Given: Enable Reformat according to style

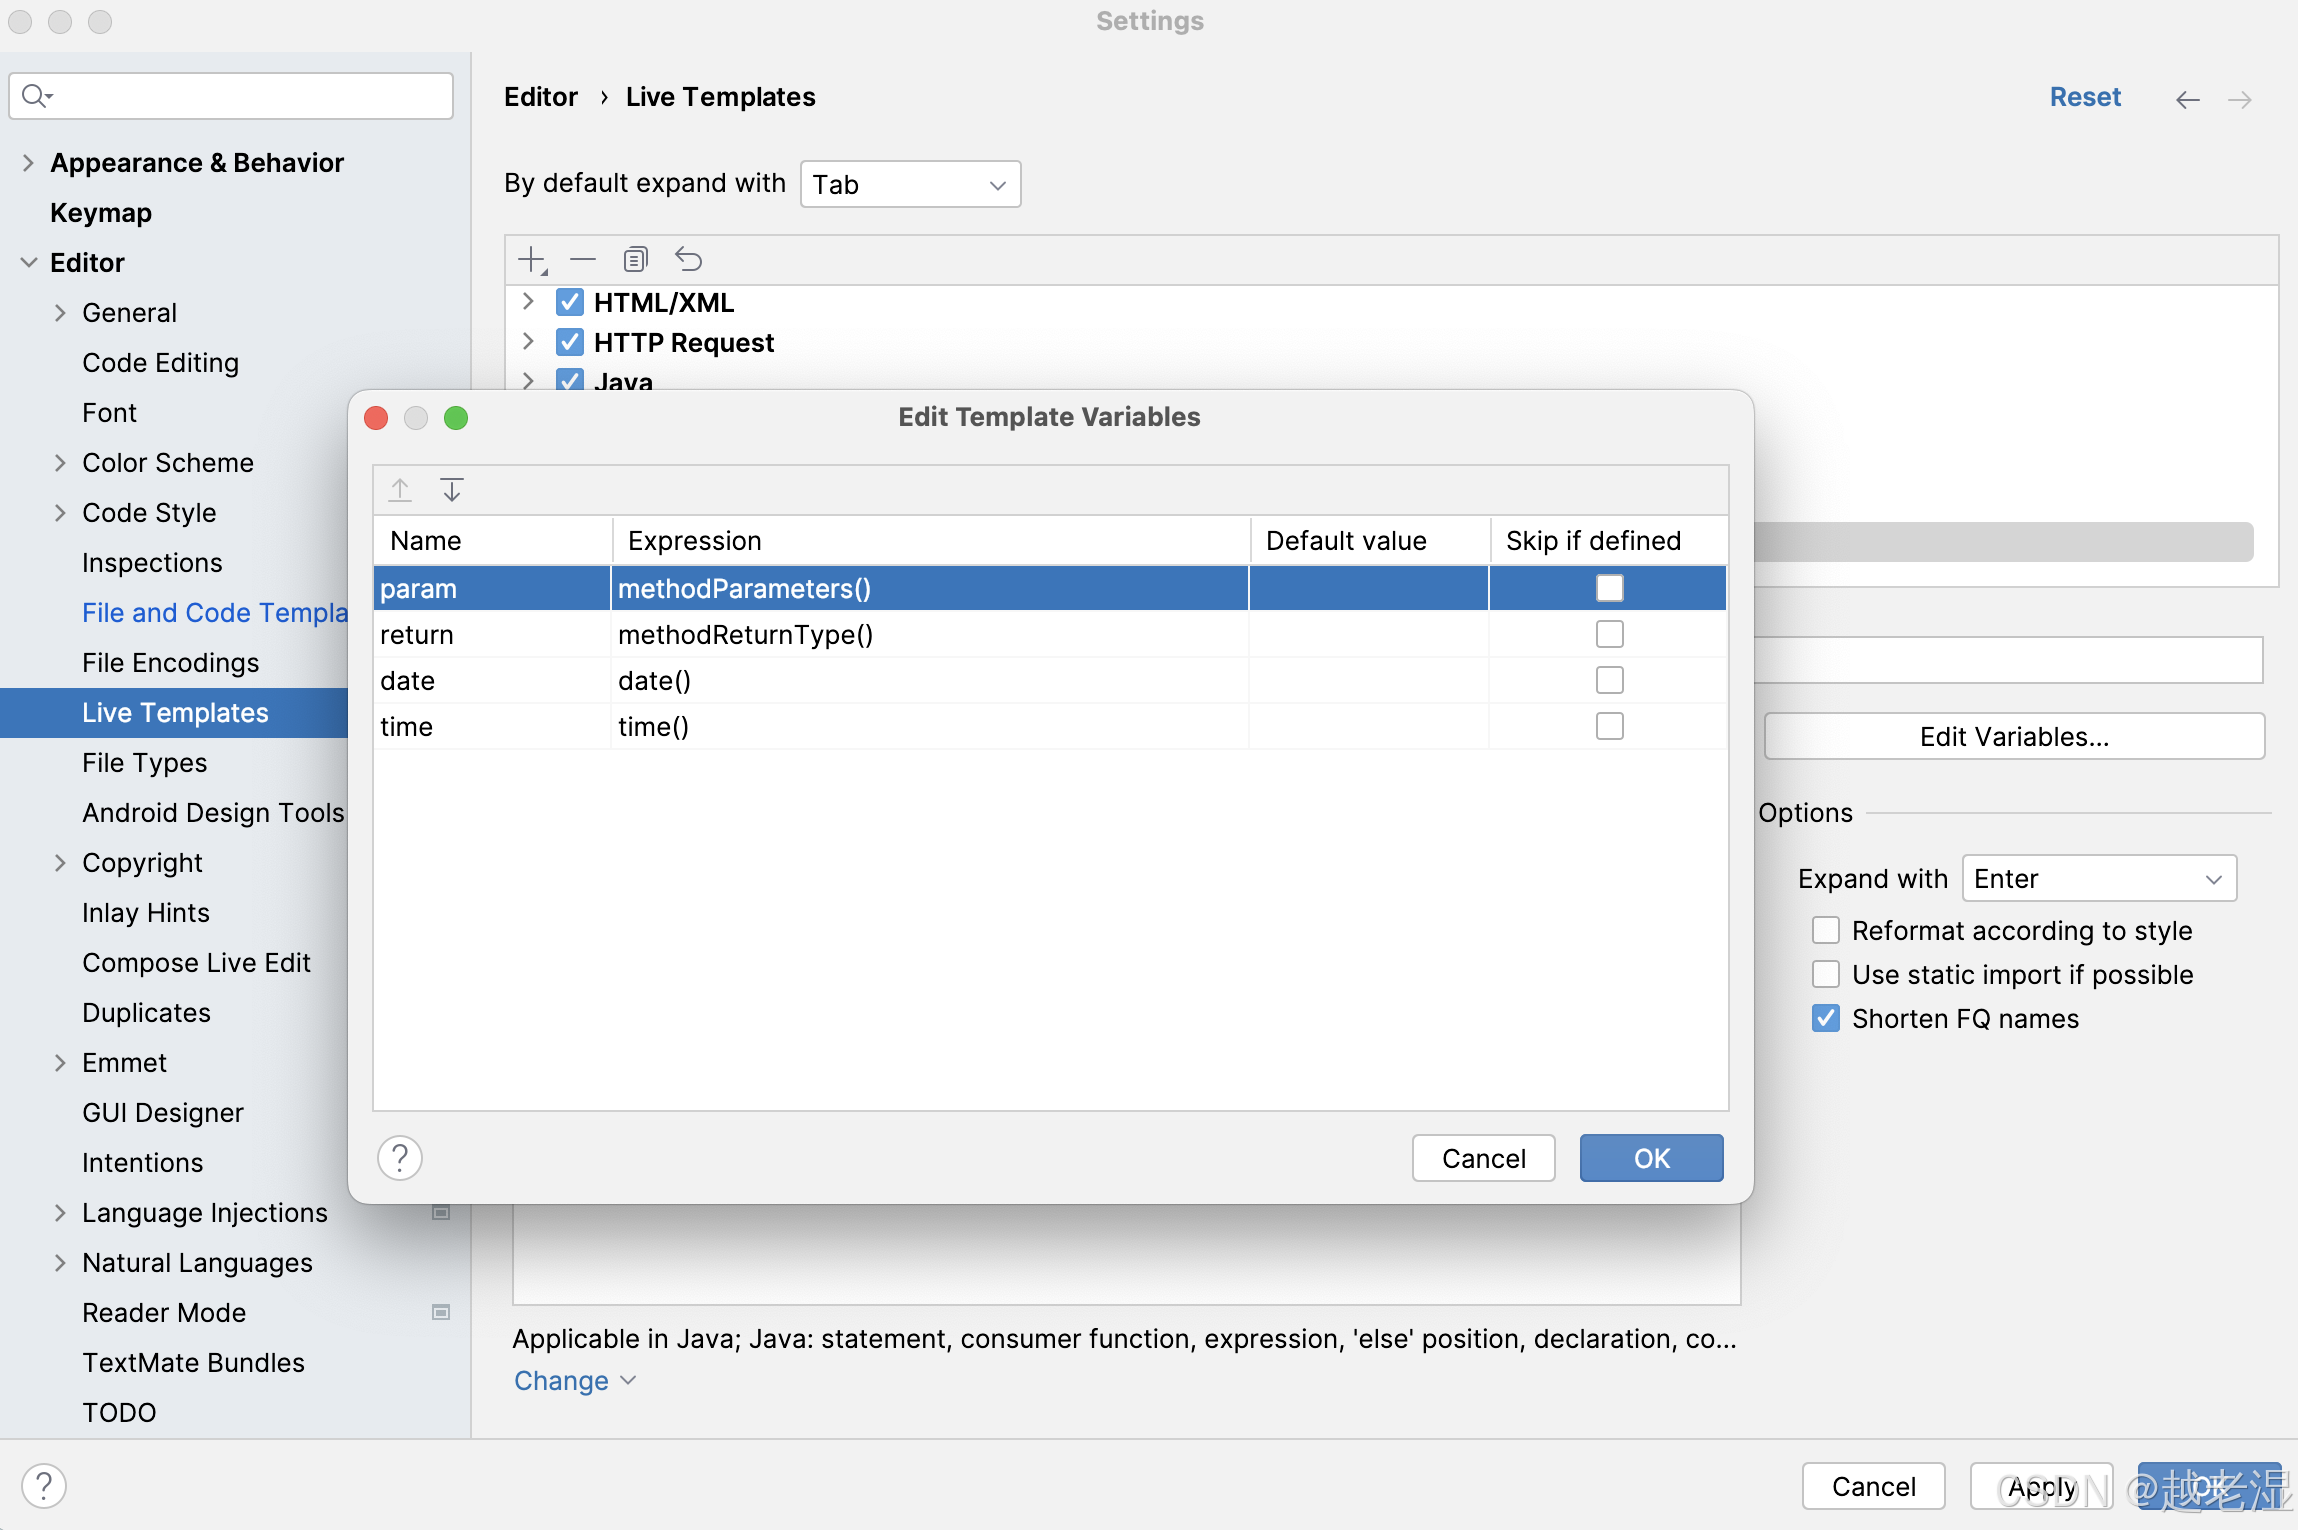Looking at the screenshot, I should pyautogui.click(x=1826, y=930).
